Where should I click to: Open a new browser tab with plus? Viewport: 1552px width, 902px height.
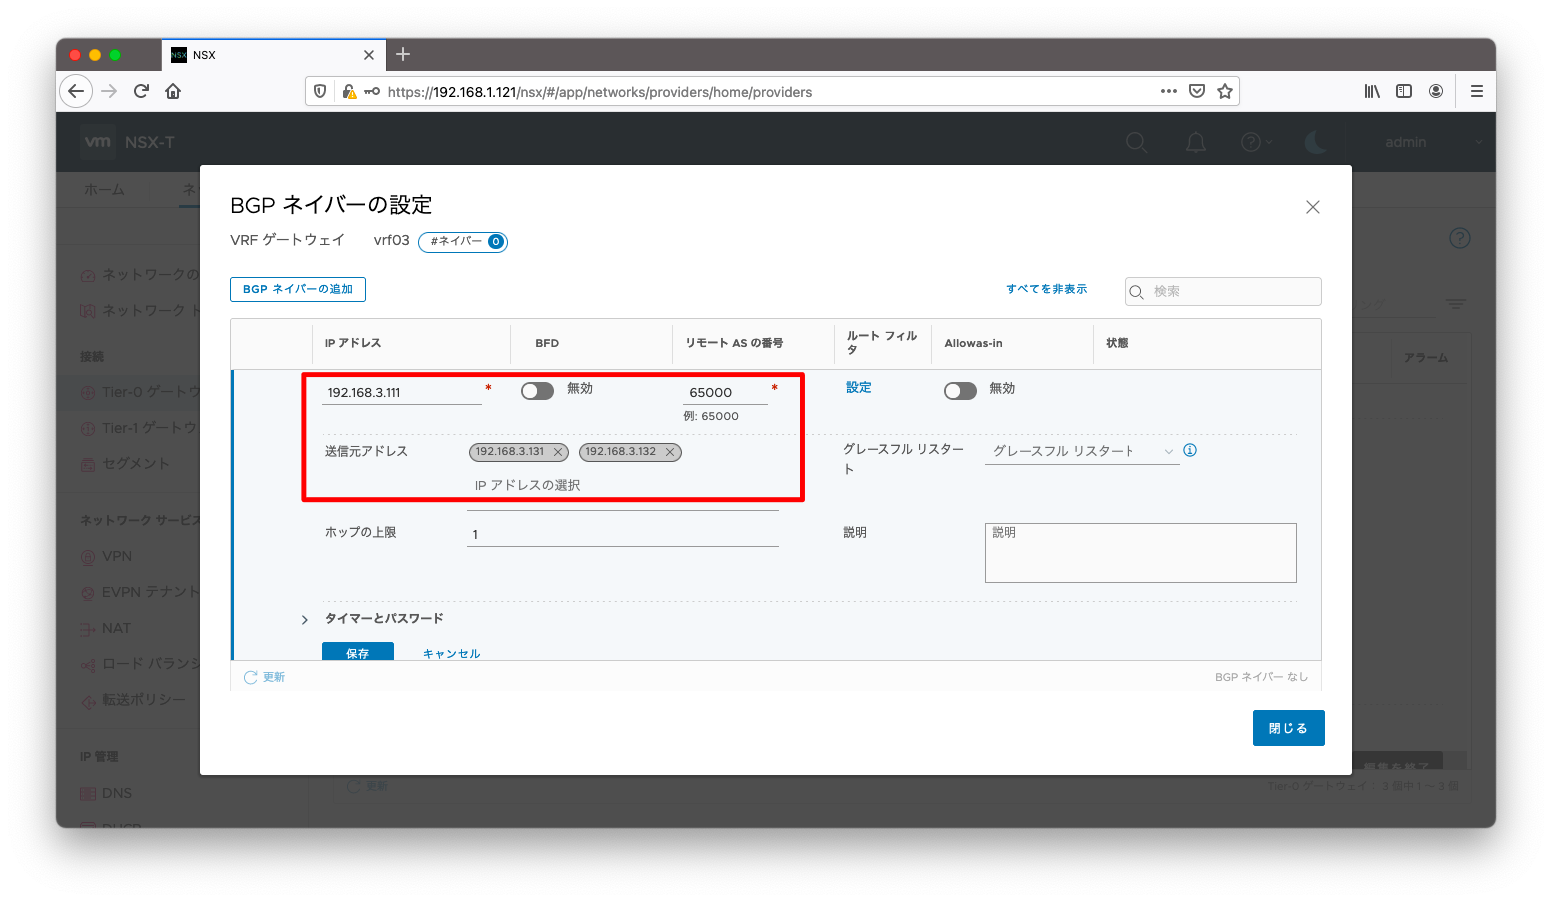coord(403,54)
